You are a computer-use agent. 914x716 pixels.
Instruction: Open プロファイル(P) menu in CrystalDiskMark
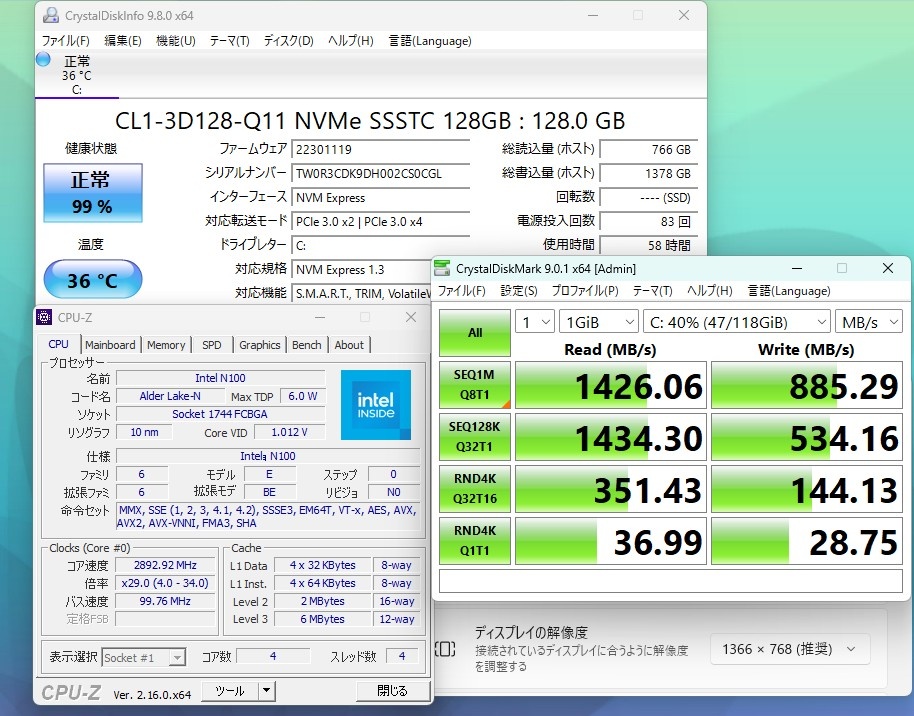coord(585,290)
